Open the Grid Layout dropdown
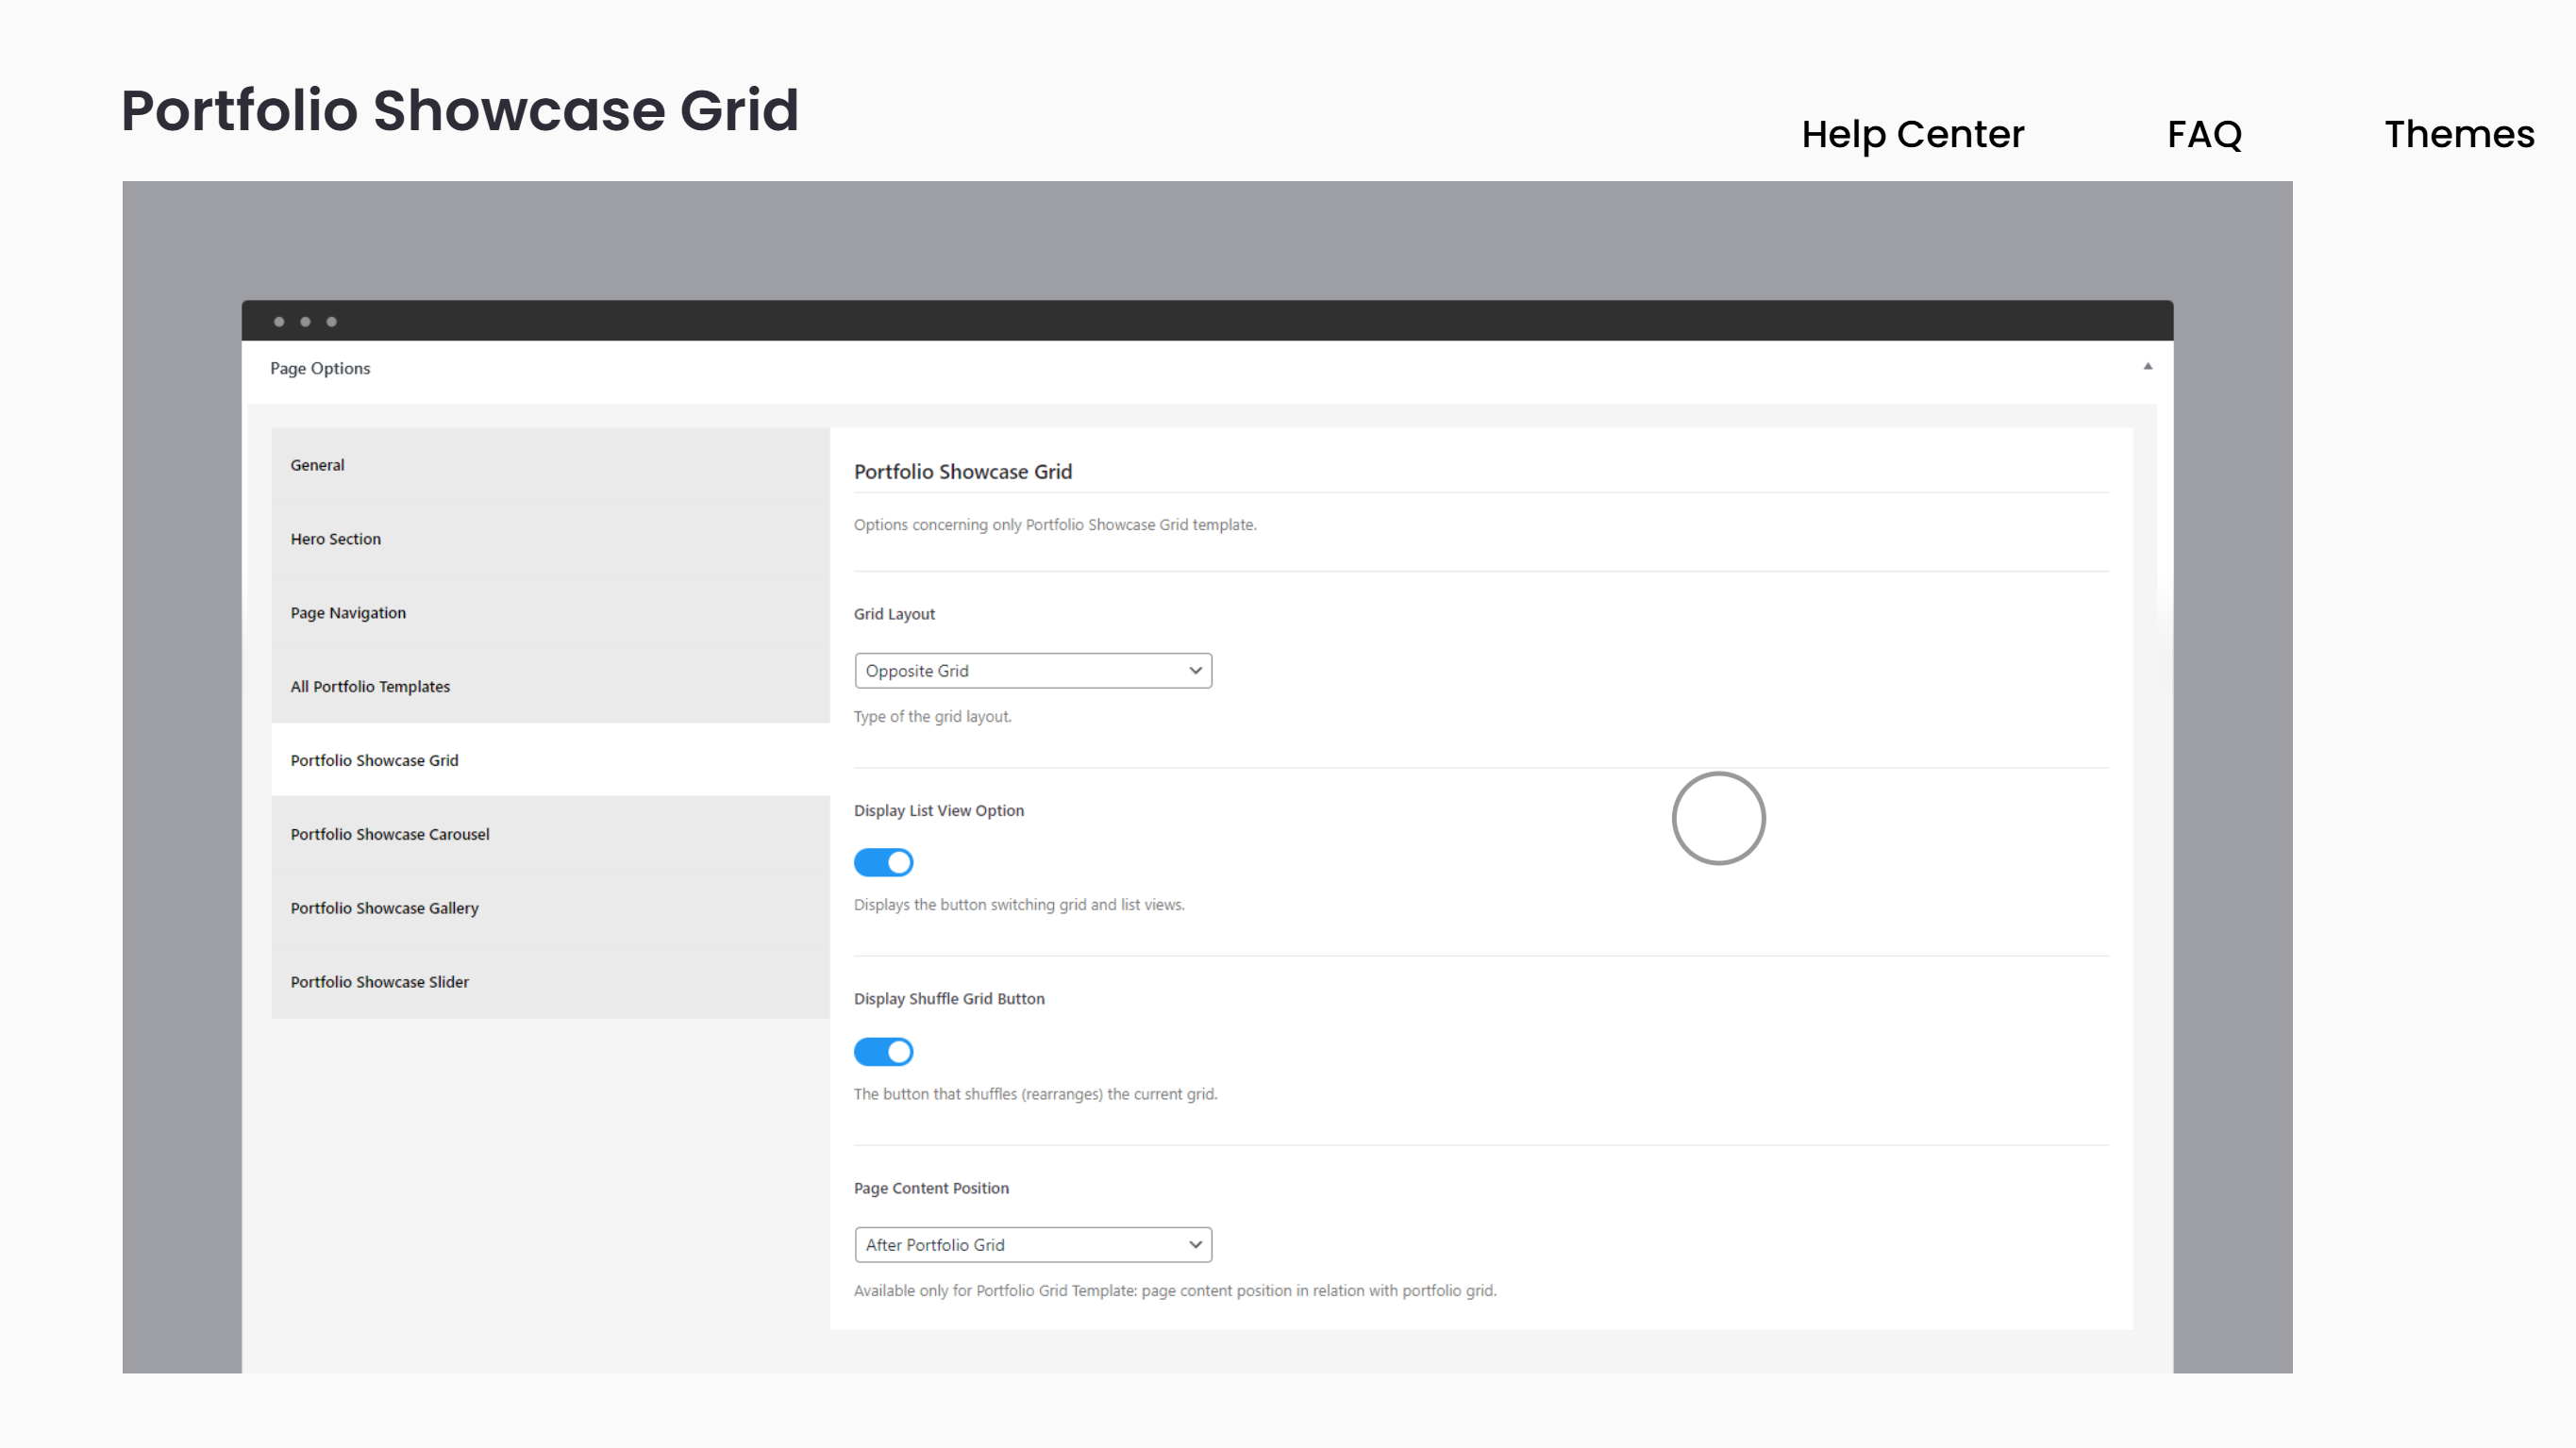This screenshot has width=2576, height=1448. pyautogui.click(x=1033, y=671)
